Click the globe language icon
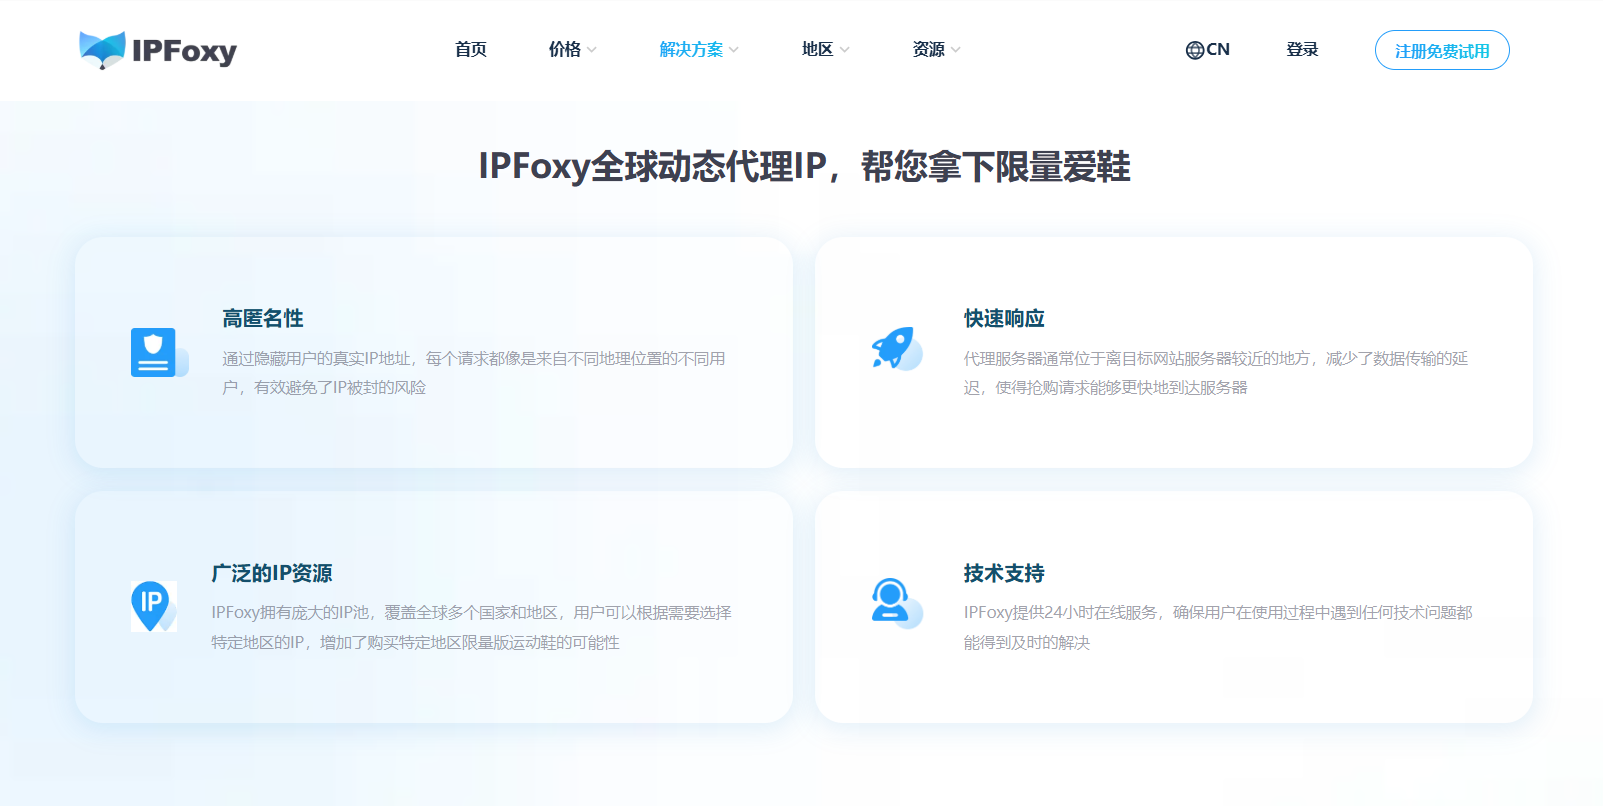1603x806 pixels. pyautogui.click(x=1195, y=50)
